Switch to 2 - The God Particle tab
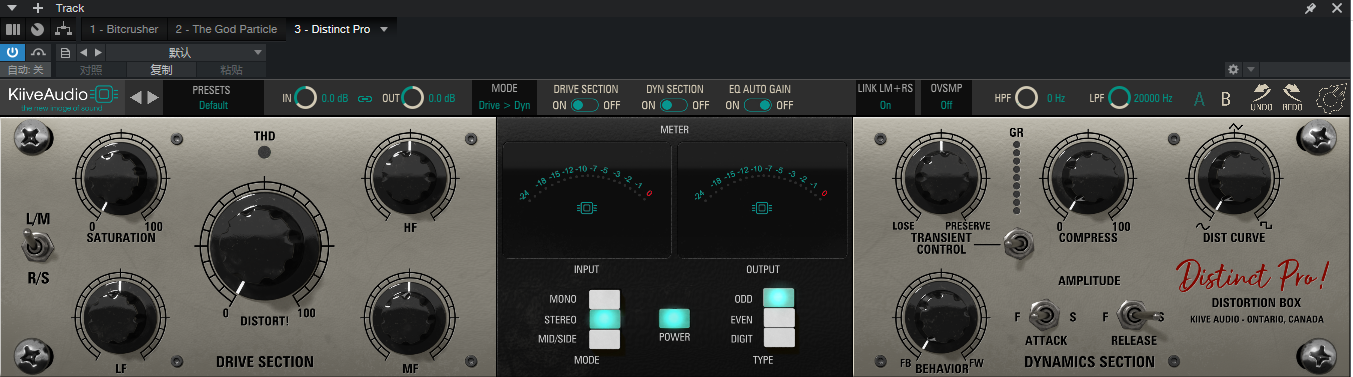The image size is (1353, 377). click(x=226, y=29)
